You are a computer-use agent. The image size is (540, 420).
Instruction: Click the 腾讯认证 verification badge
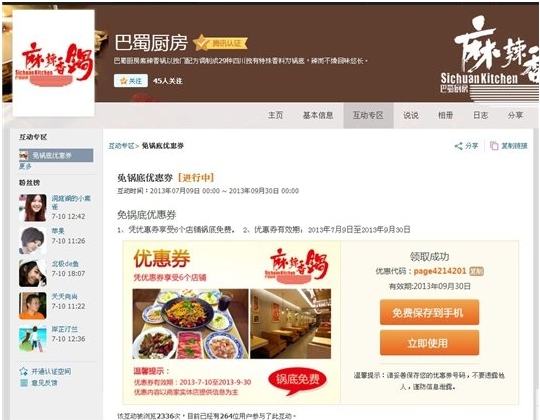(x=220, y=43)
